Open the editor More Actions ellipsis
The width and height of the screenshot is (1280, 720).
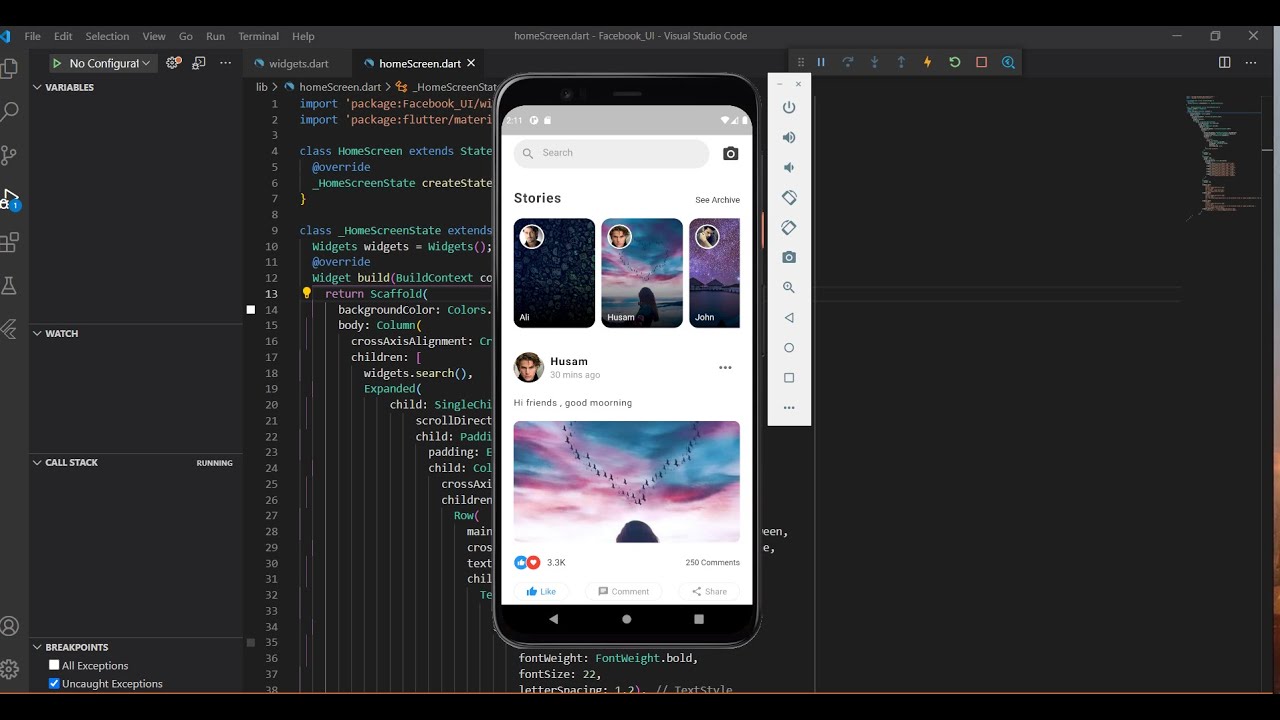[x=1251, y=62]
